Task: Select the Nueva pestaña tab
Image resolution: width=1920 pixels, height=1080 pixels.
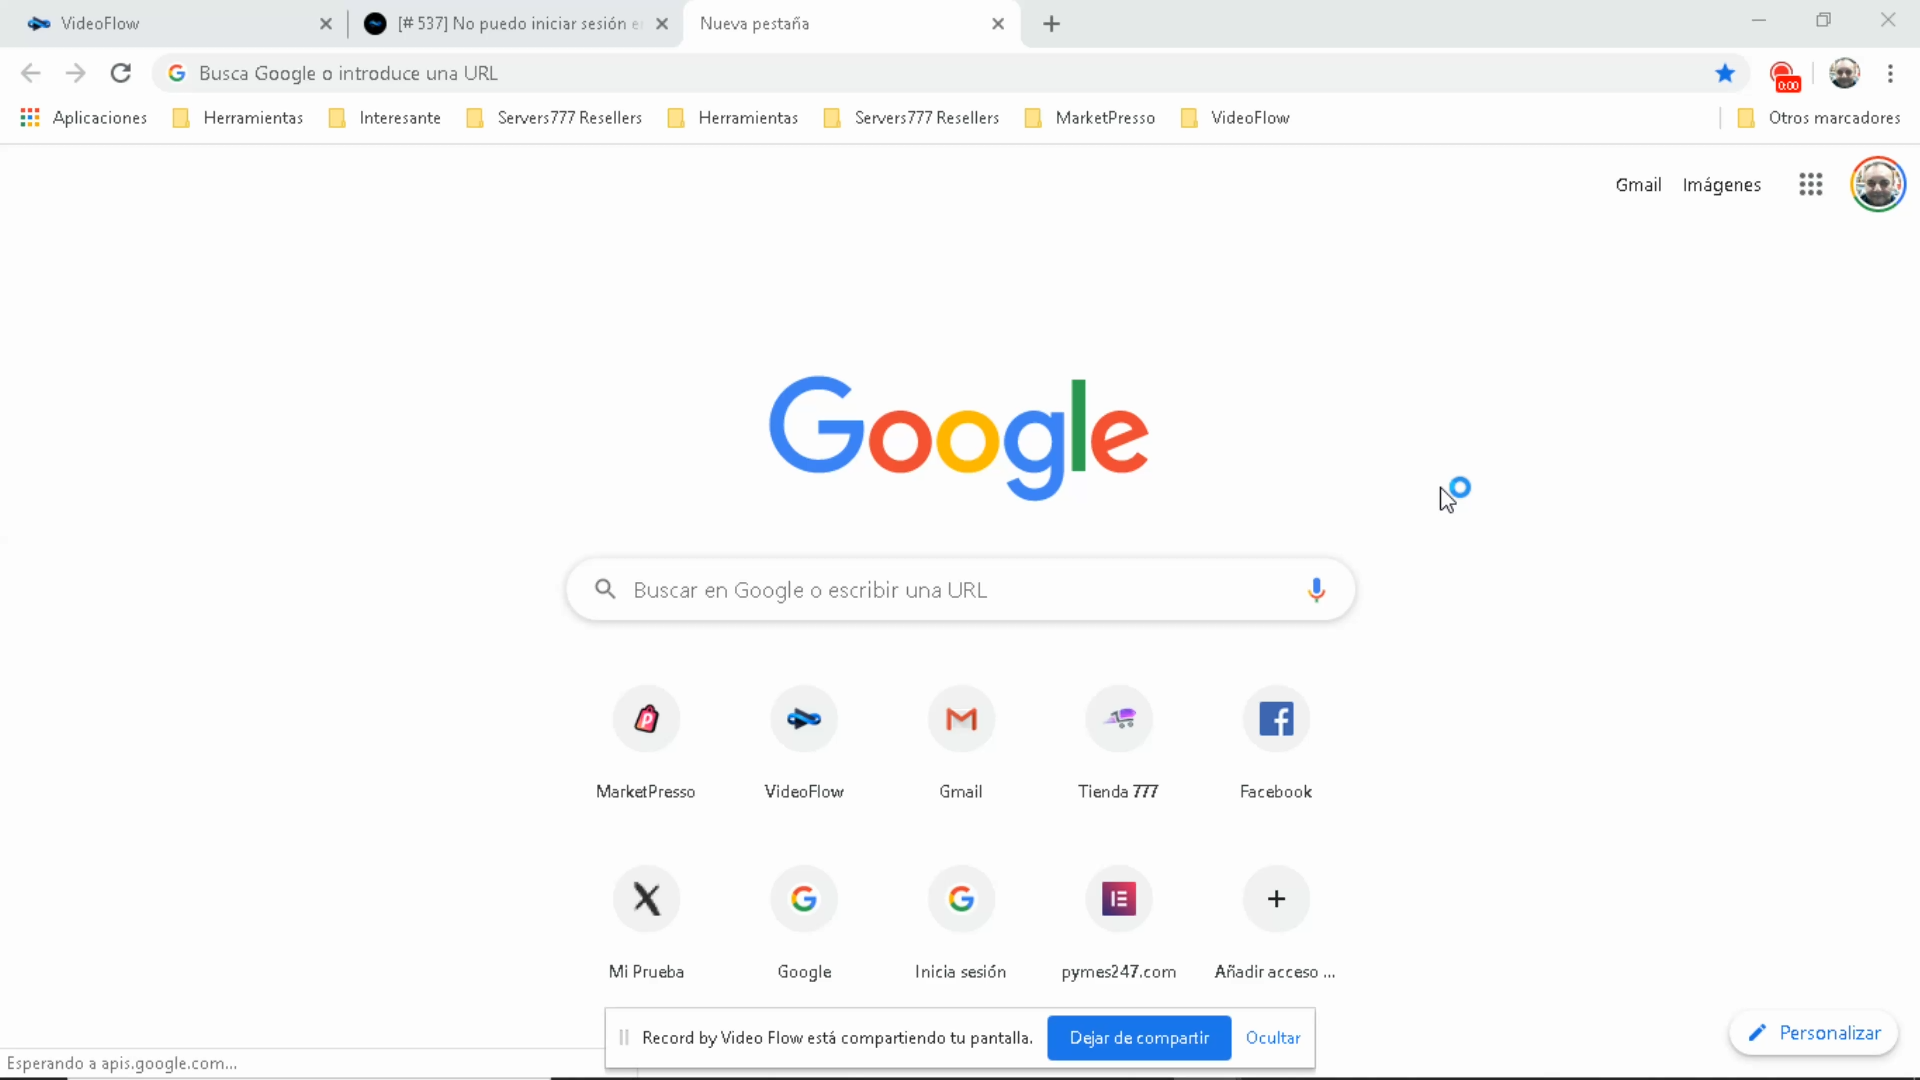Action: tap(850, 24)
